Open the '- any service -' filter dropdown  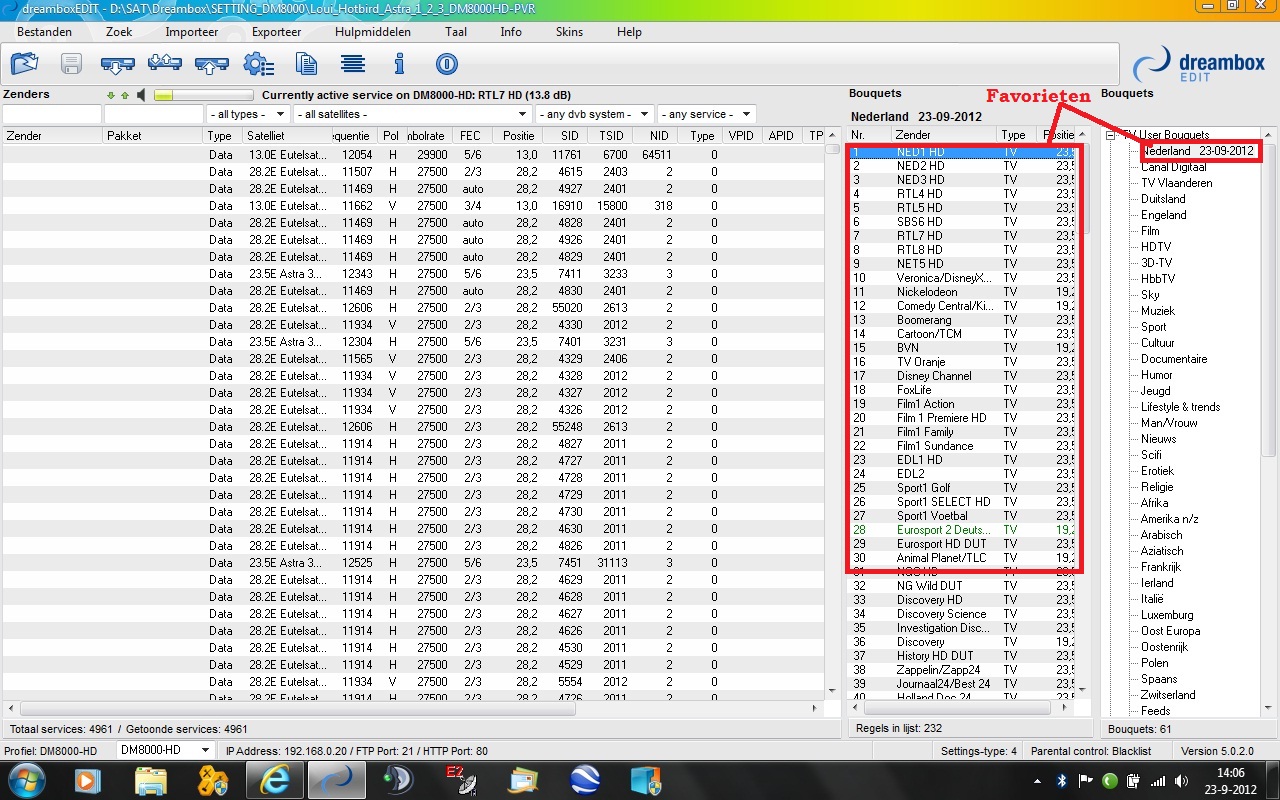[706, 114]
